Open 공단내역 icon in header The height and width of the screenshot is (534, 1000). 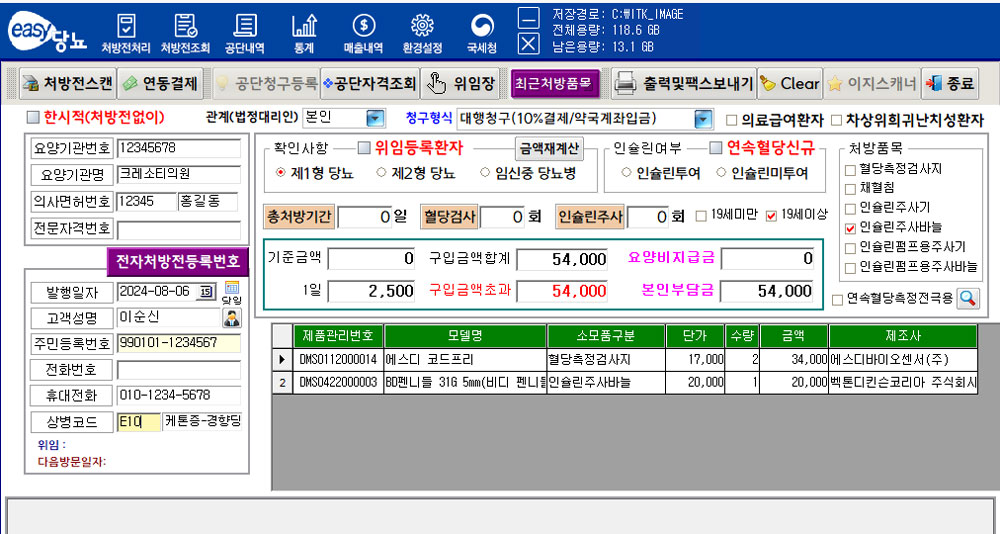pos(244,33)
